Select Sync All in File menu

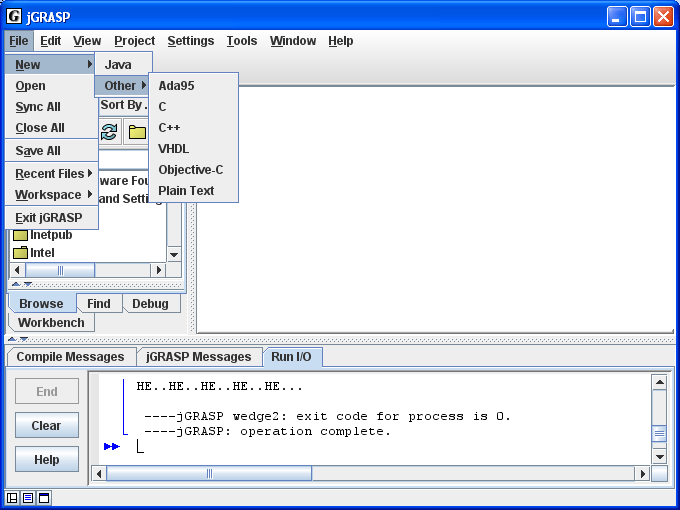52,107
